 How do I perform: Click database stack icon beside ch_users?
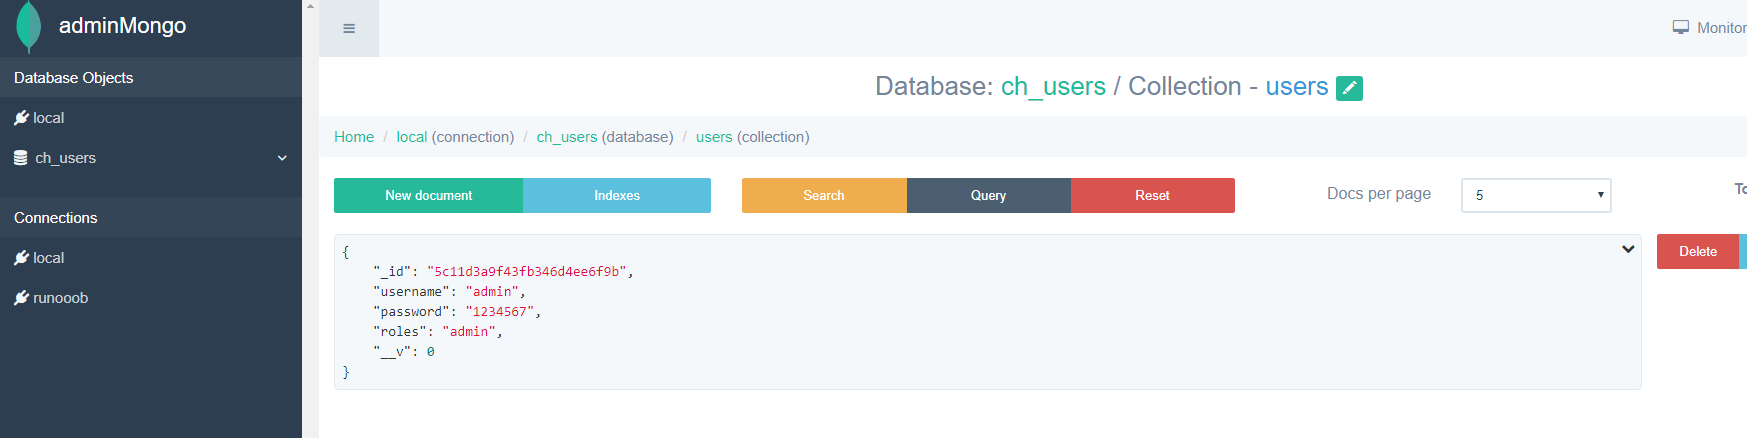20,158
